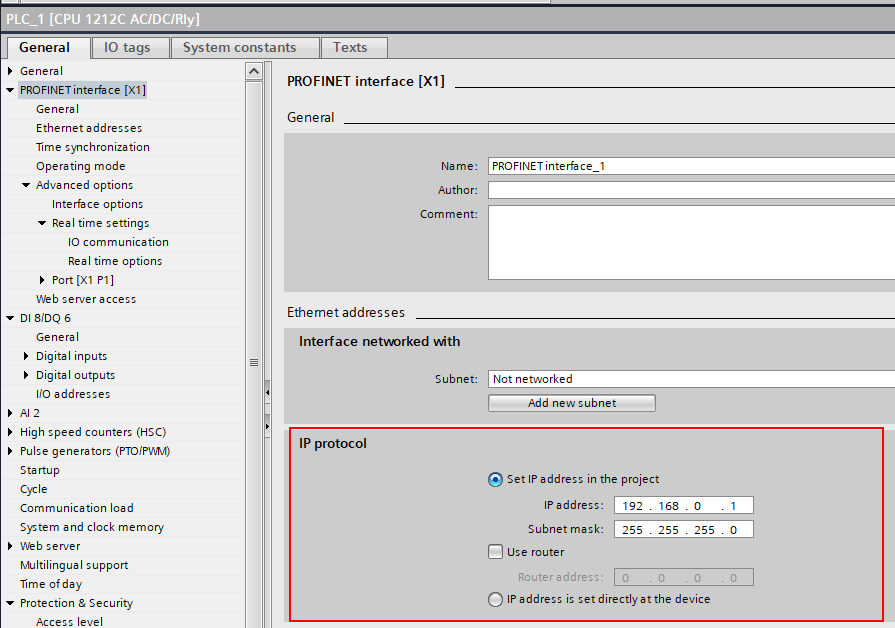Select Digital inputs item
The width and height of the screenshot is (895, 628).
(x=71, y=356)
